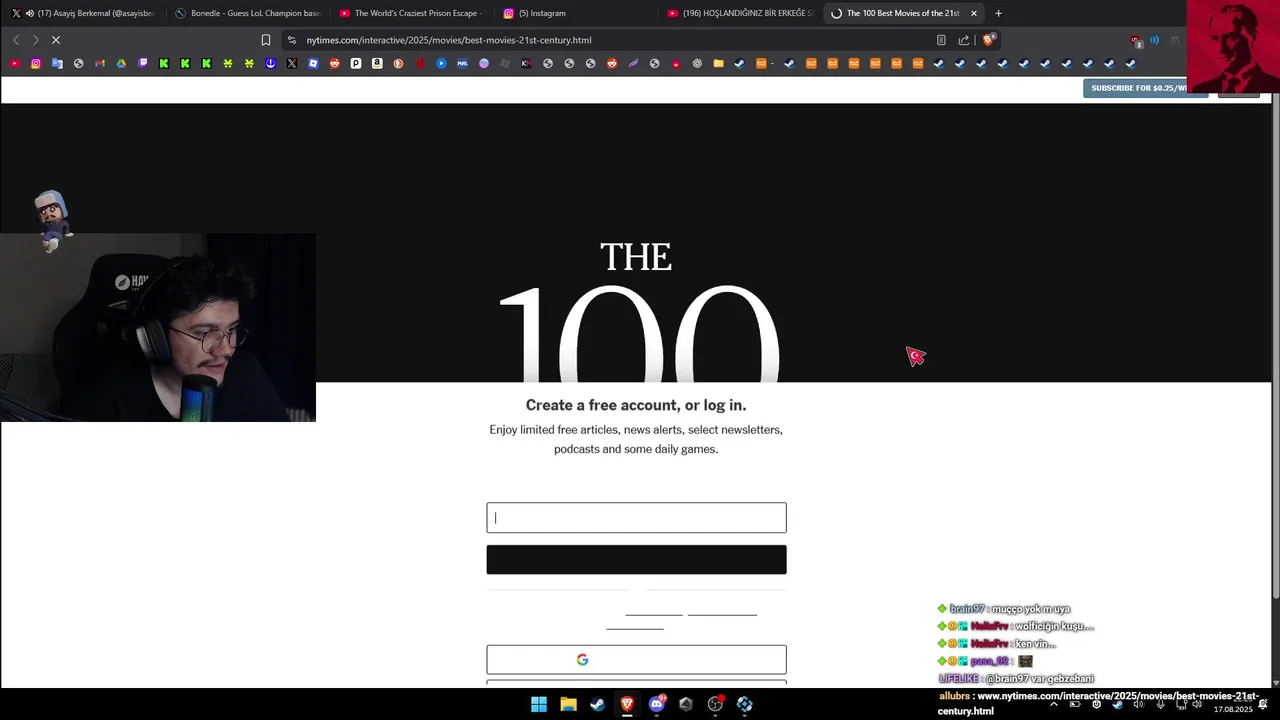Switch to the Instagram tab
The width and height of the screenshot is (1280, 720).
(x=575, y=13)
